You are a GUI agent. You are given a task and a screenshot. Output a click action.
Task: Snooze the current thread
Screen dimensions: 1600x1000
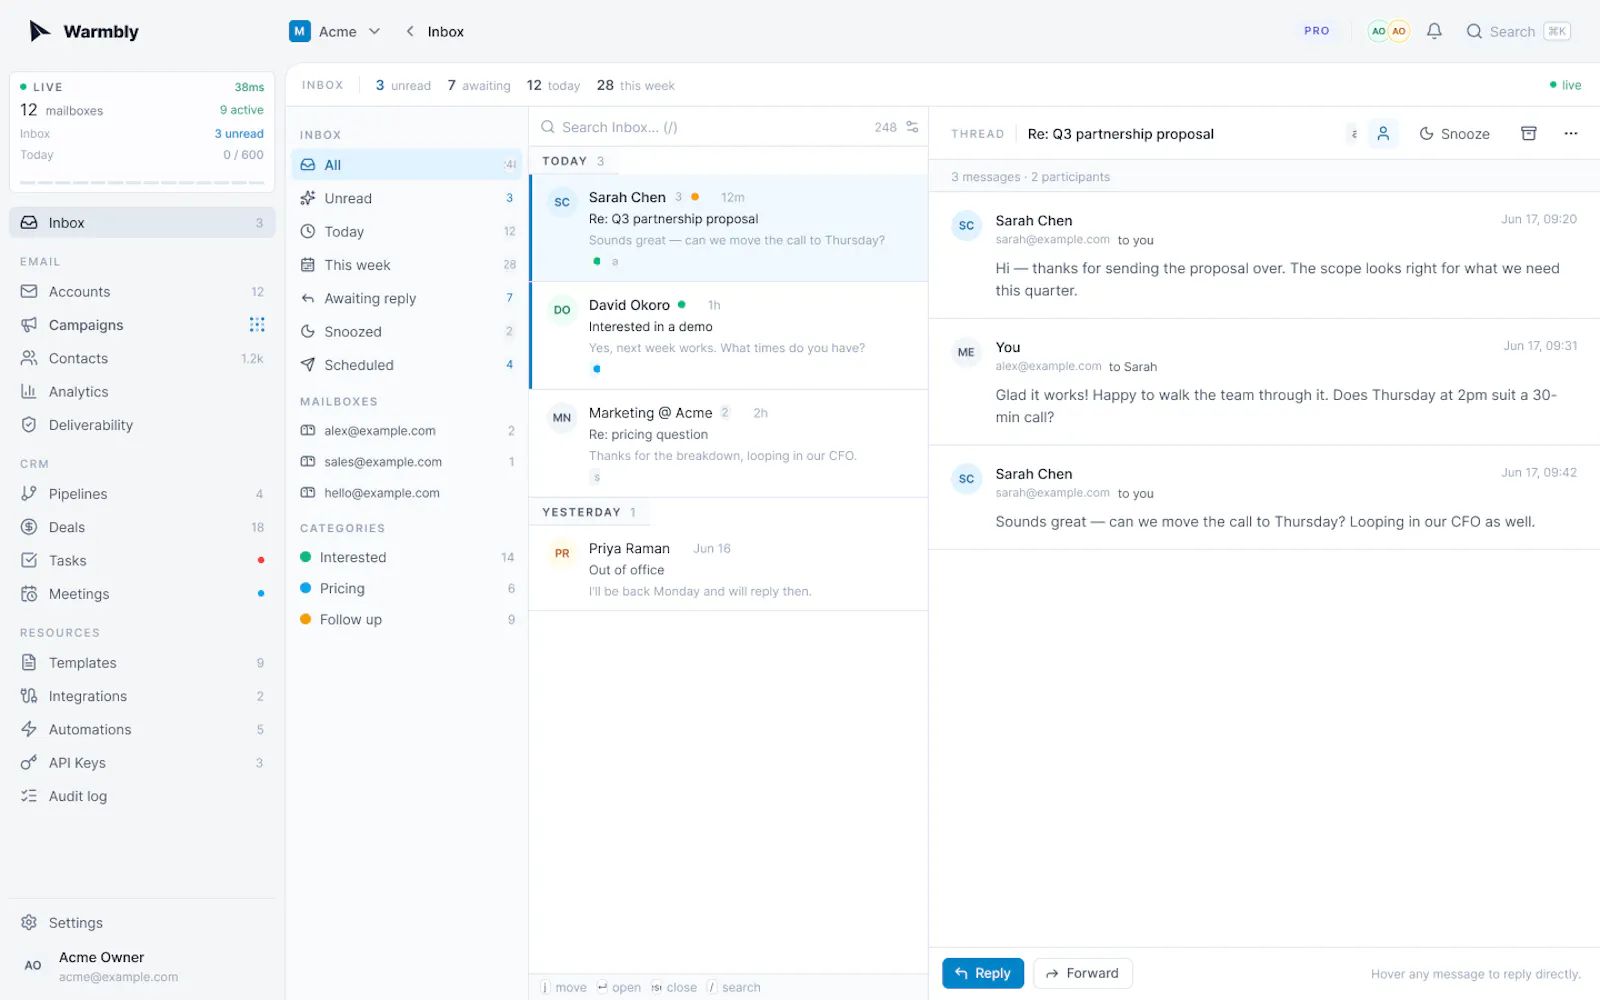(x=1455, y=133)
